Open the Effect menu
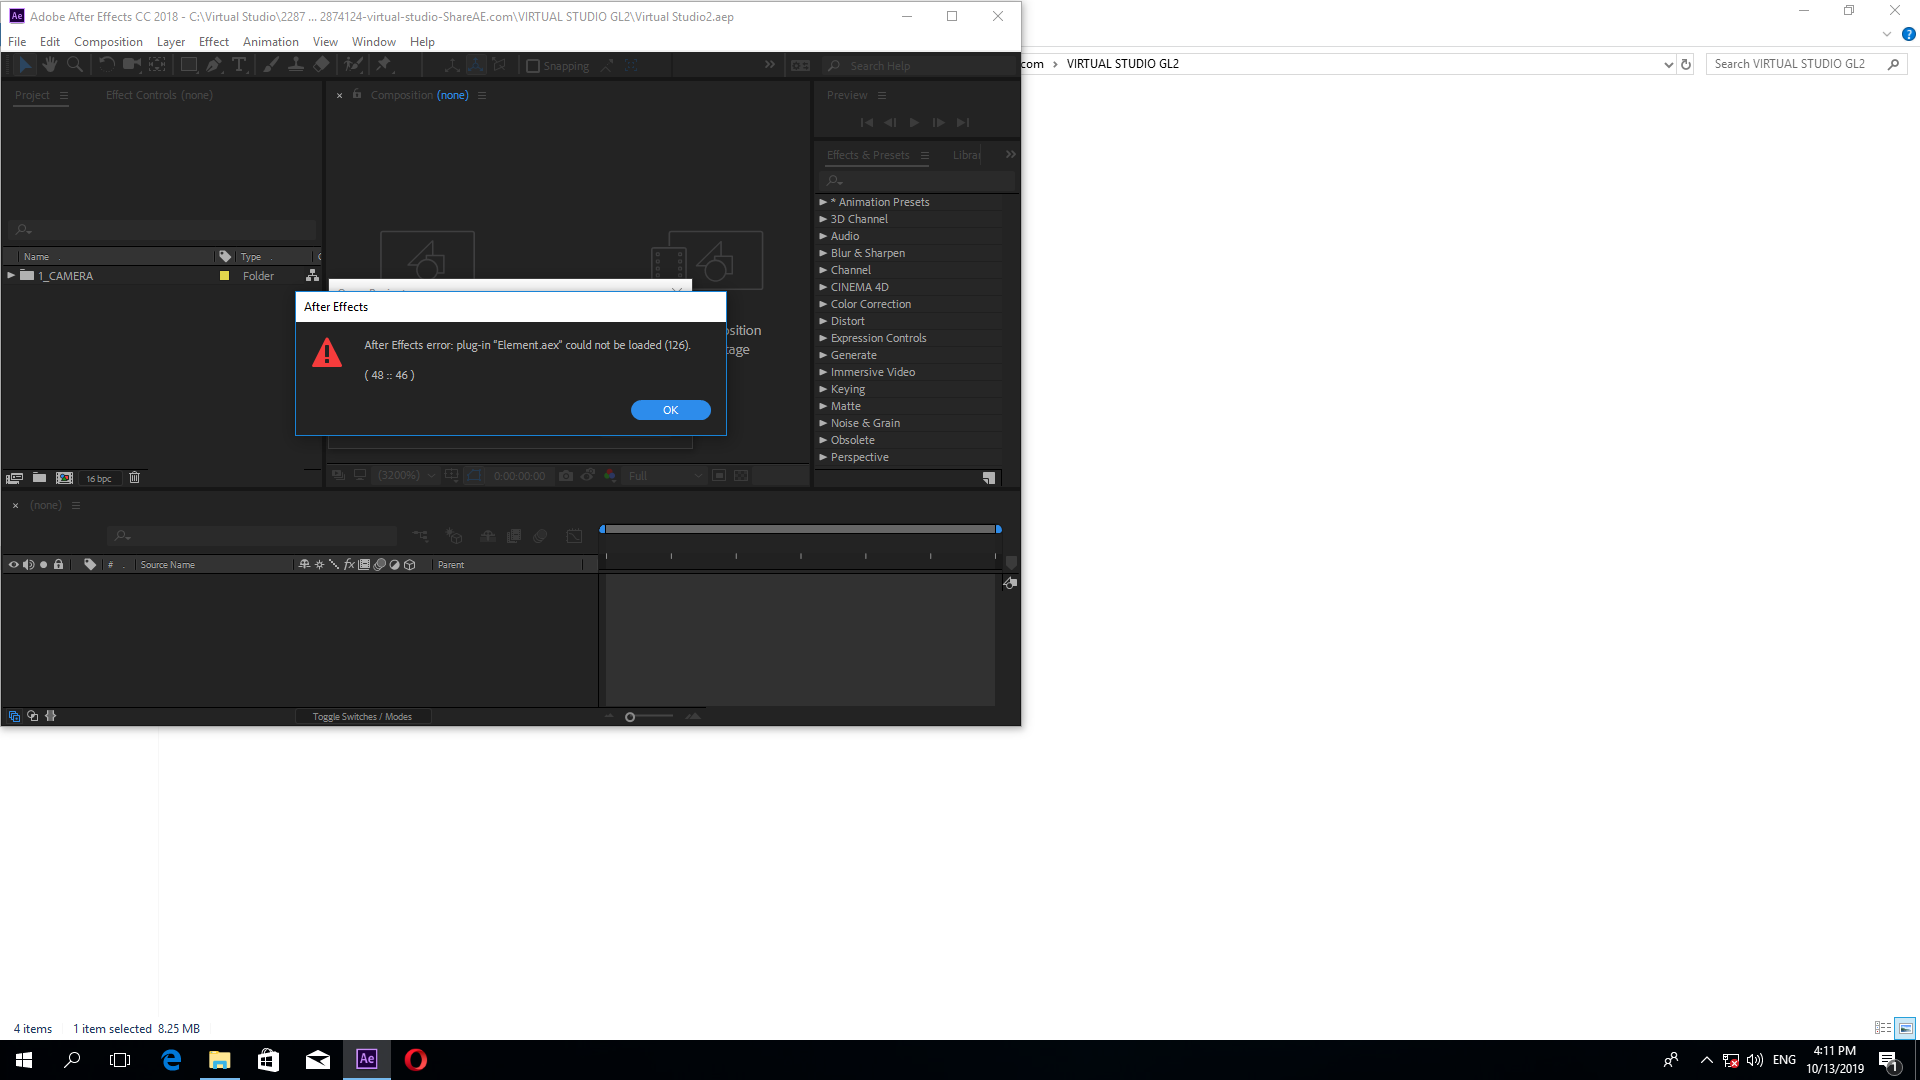The image size is (1920, 1080). click(214, 41)
